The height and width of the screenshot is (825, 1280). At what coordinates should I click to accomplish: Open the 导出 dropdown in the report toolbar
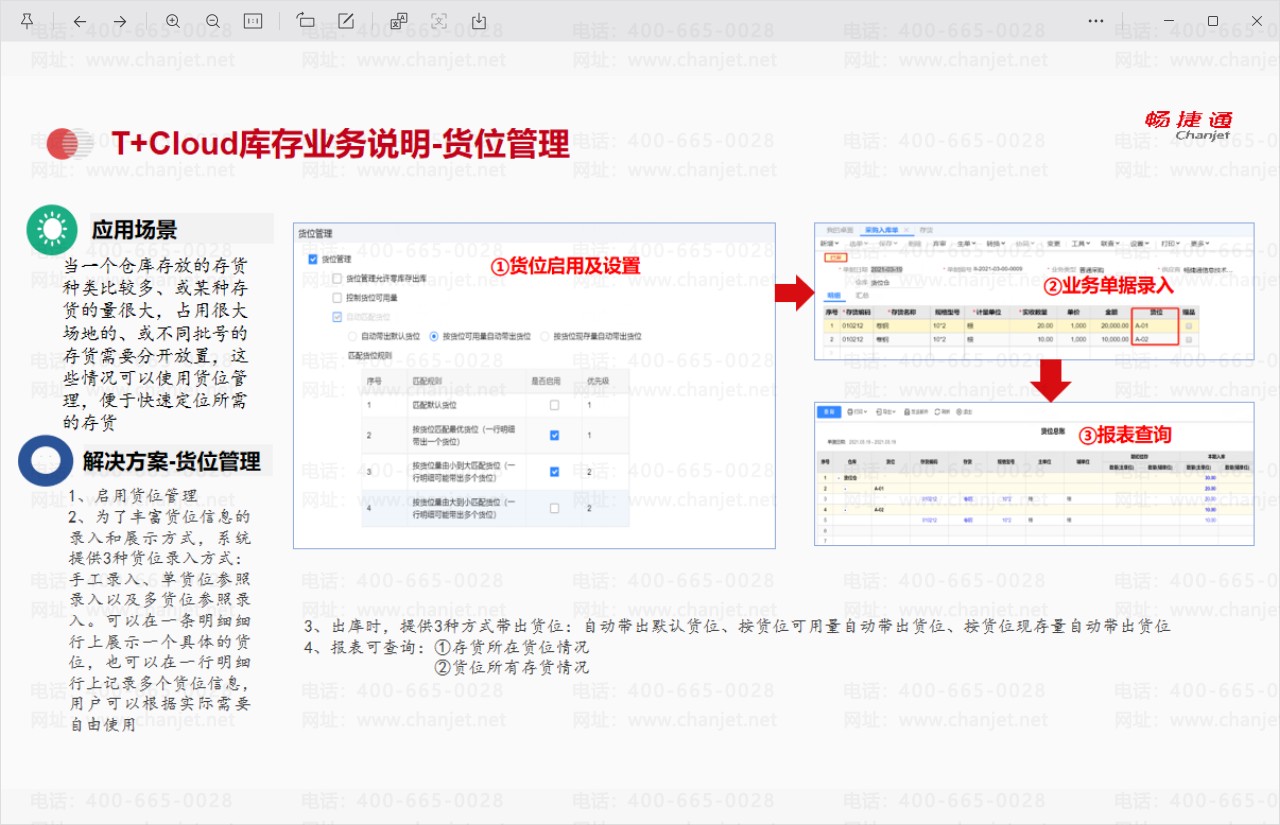tap(884, 412)
